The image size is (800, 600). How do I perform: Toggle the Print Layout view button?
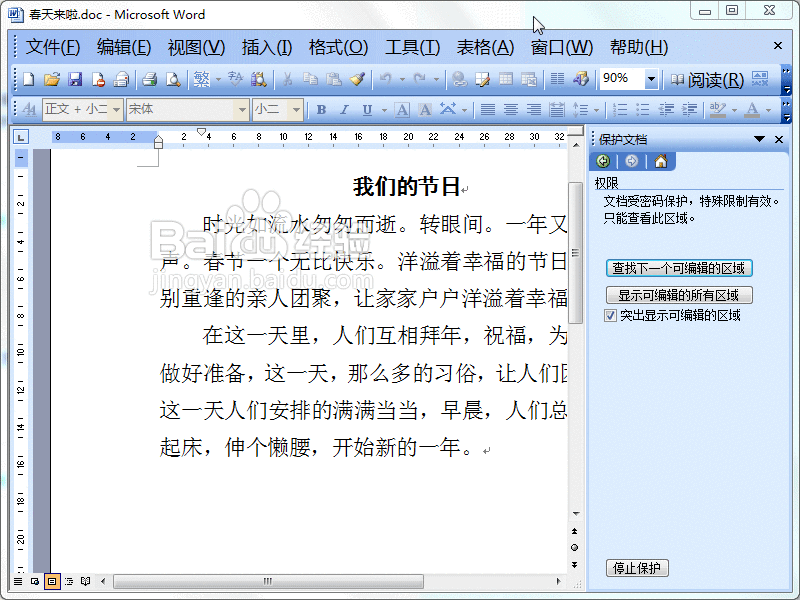[52, 581]
